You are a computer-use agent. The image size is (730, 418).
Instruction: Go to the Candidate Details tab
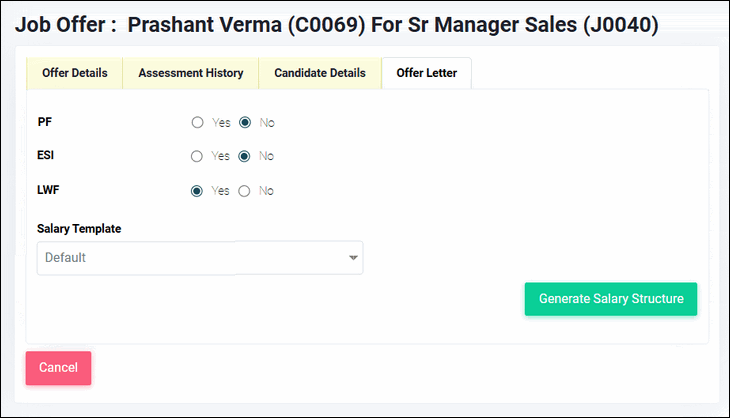[x=320, y=73]
